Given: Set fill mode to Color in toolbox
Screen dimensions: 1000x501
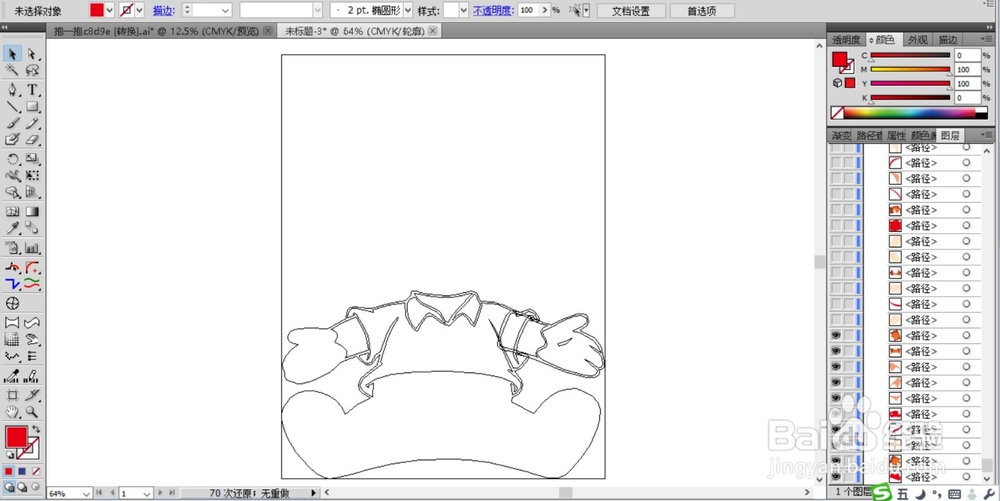Looking at the screenshot, I should tap(9, 471).
